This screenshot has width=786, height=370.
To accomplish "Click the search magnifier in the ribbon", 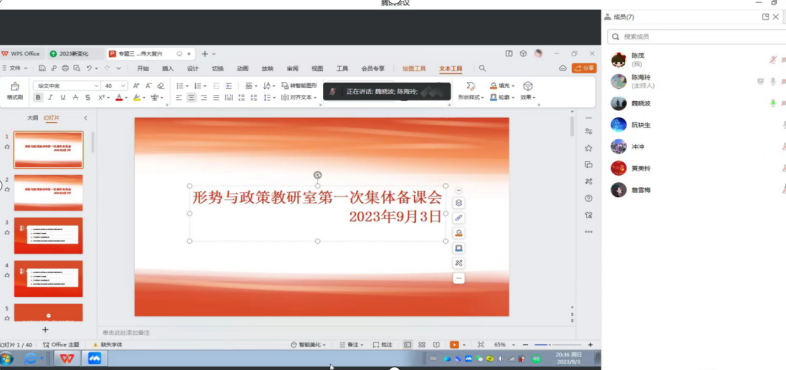I will tap(482, 68).
